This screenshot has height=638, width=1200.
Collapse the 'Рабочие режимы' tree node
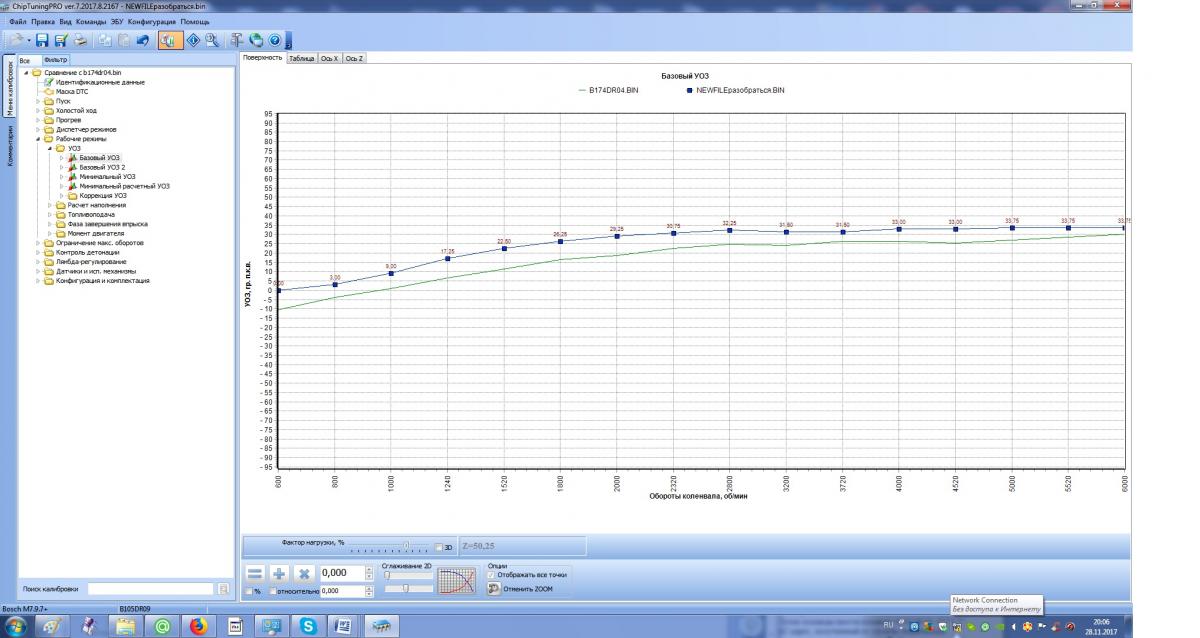[38, 139]
